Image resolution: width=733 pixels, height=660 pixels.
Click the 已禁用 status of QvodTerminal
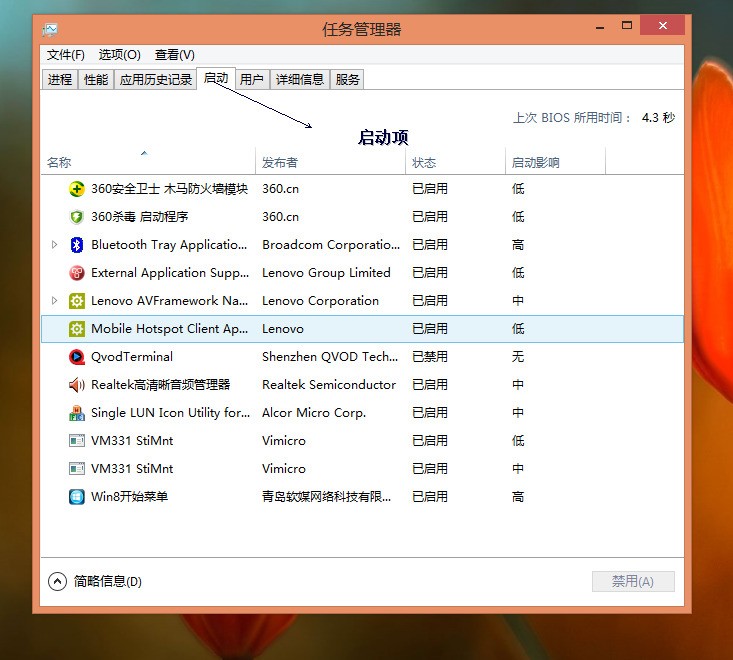430,357
